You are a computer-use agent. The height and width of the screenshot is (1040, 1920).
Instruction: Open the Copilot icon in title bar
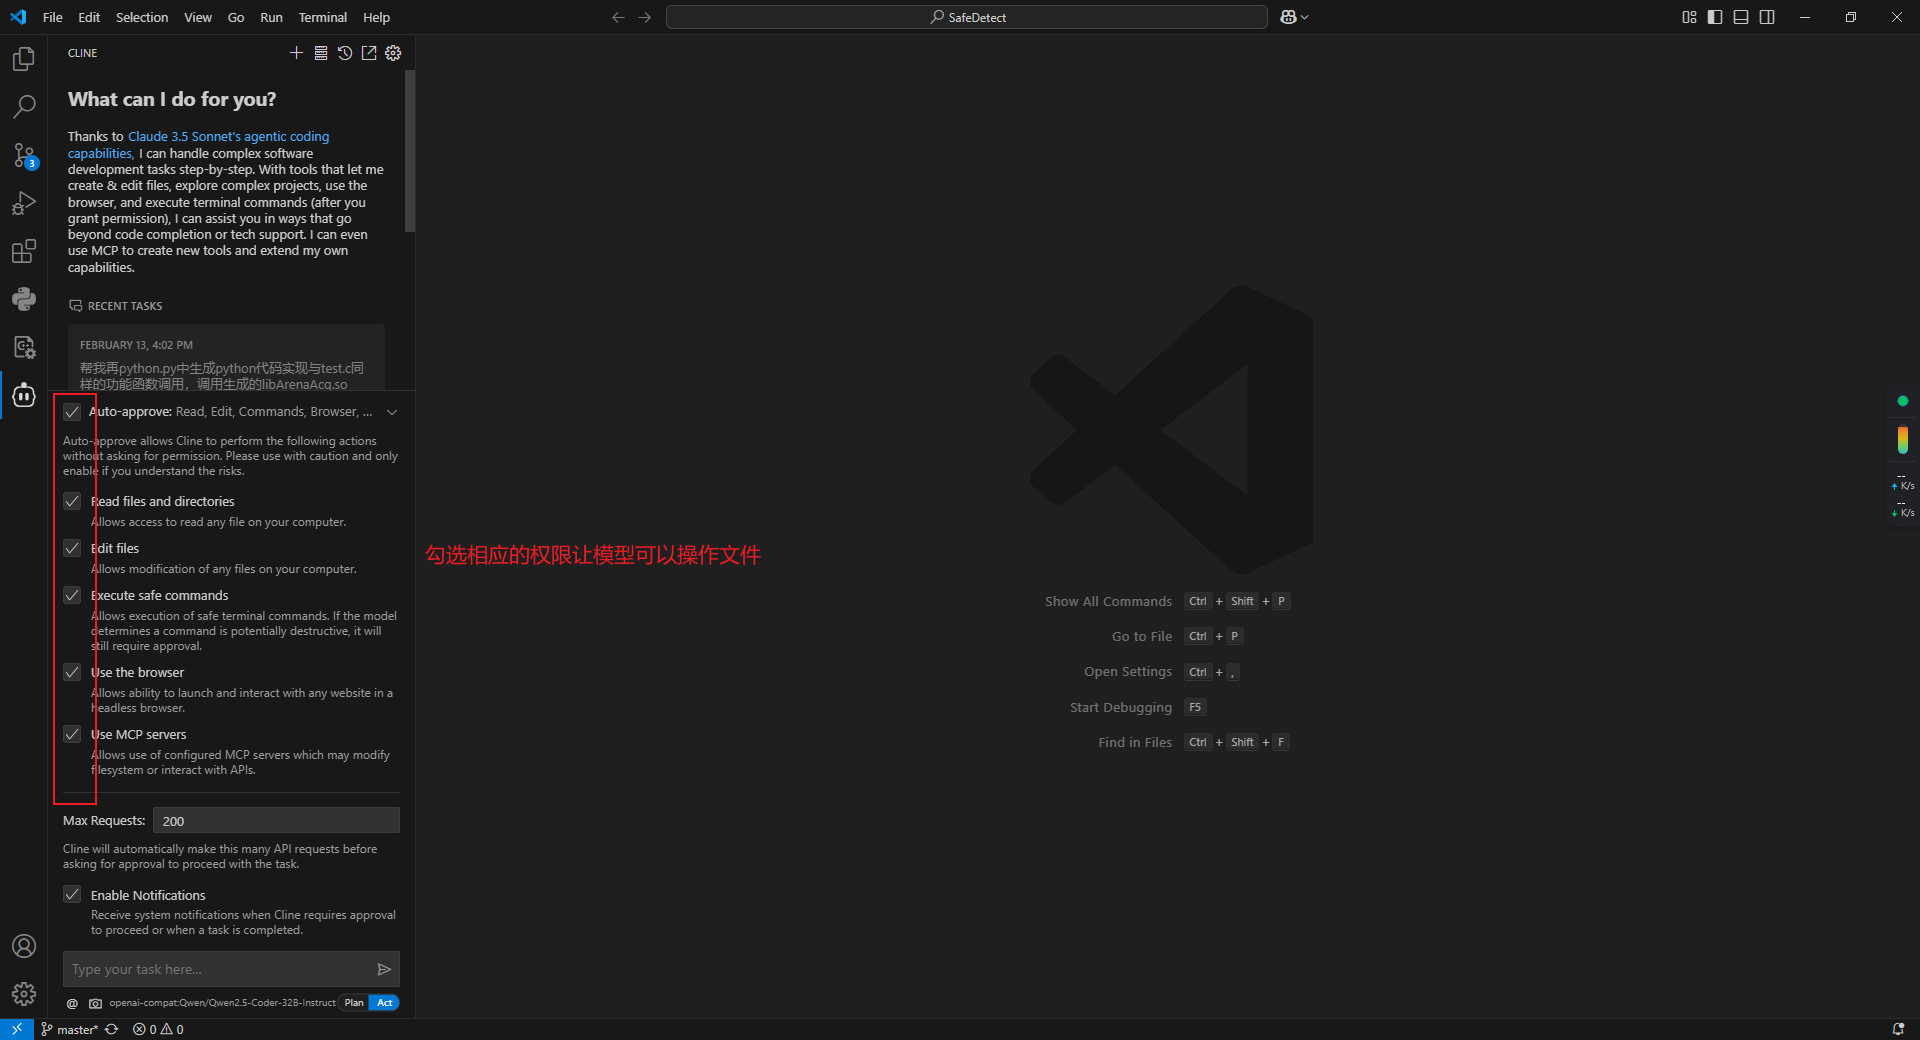tap(1288, 17)
